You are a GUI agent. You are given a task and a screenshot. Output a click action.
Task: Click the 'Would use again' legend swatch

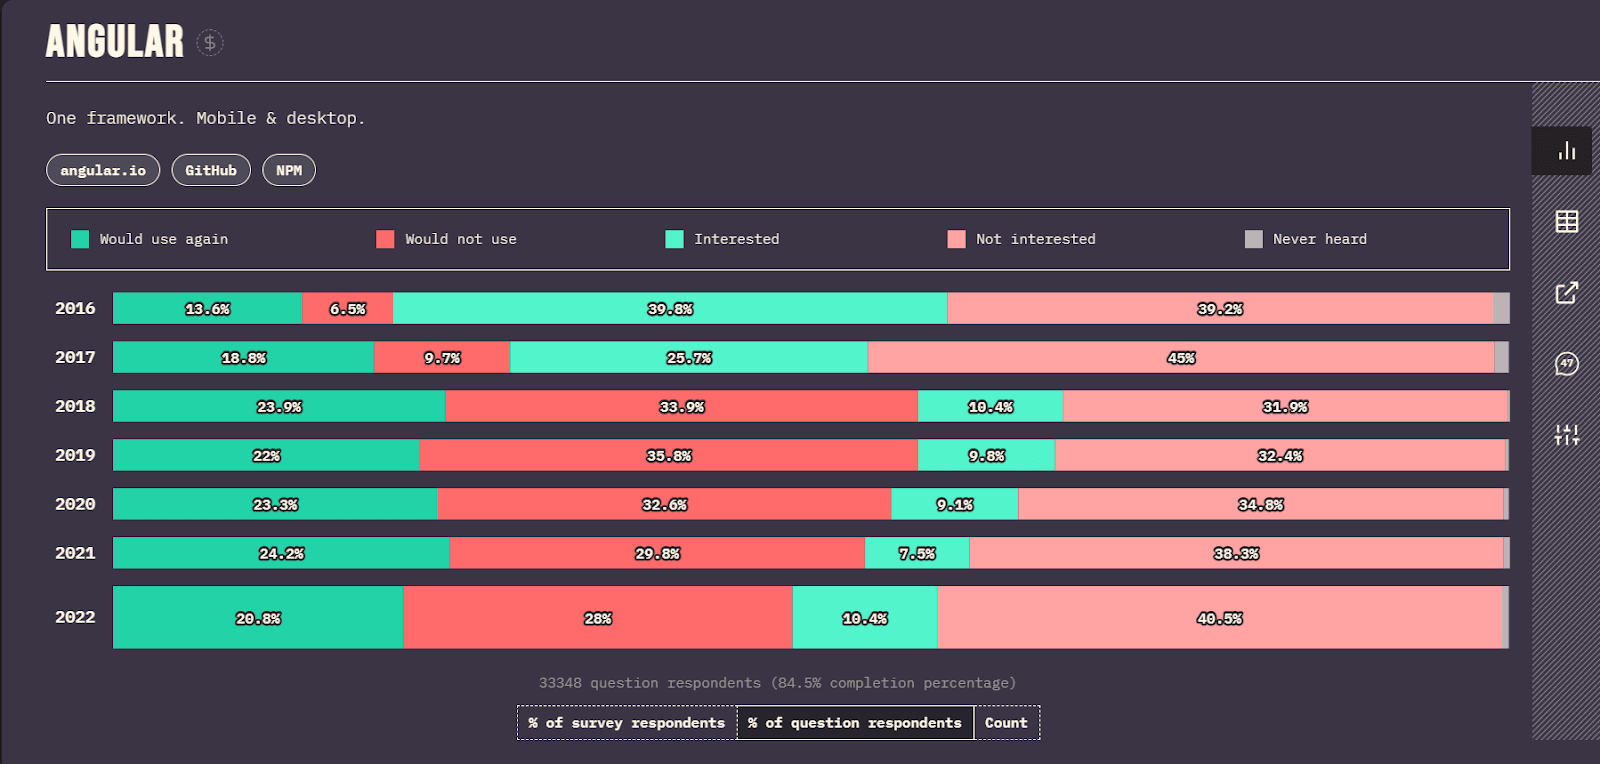(80, 239)
